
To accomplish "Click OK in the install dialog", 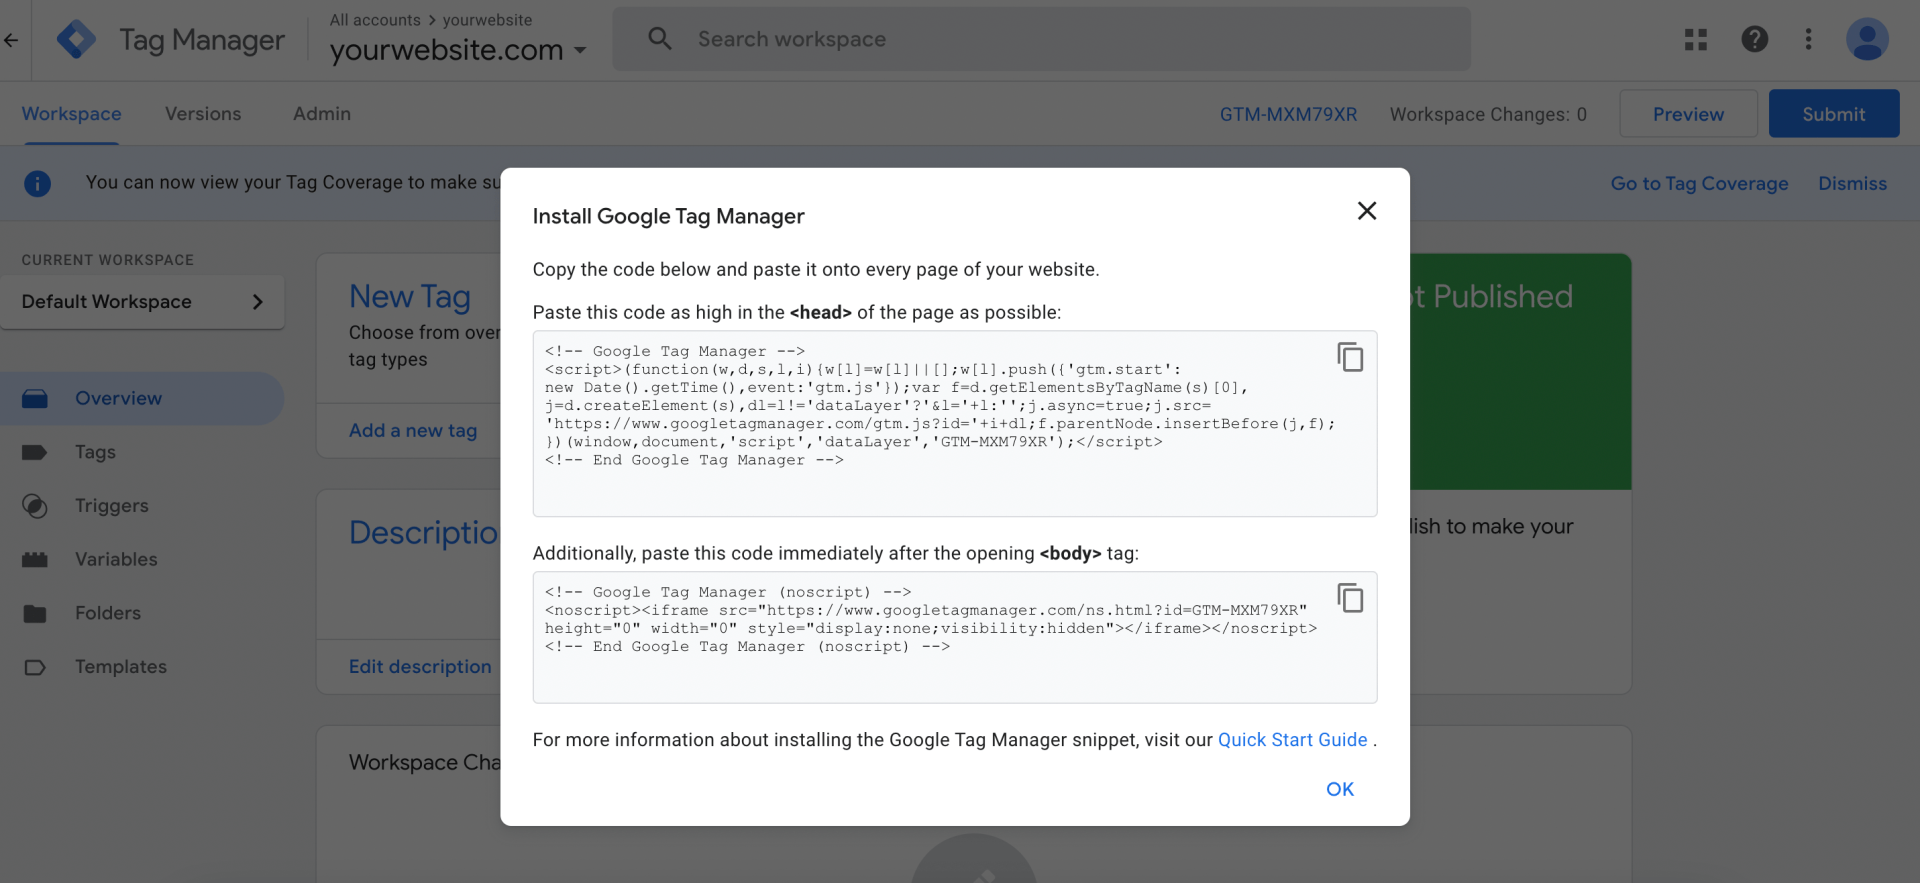I will [x=1339, y=789].
